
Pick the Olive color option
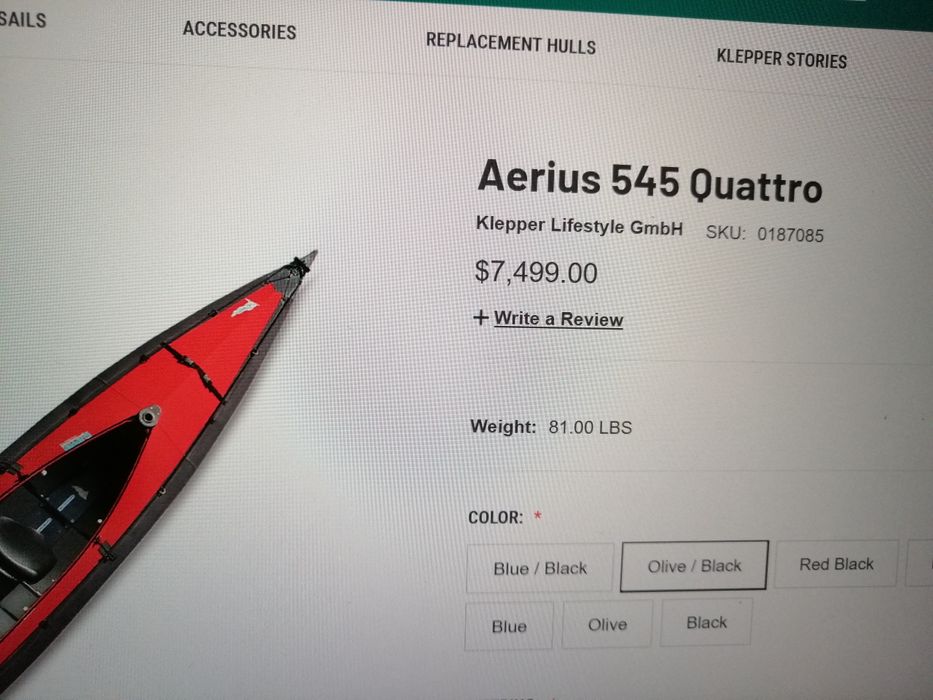point(607,624)
